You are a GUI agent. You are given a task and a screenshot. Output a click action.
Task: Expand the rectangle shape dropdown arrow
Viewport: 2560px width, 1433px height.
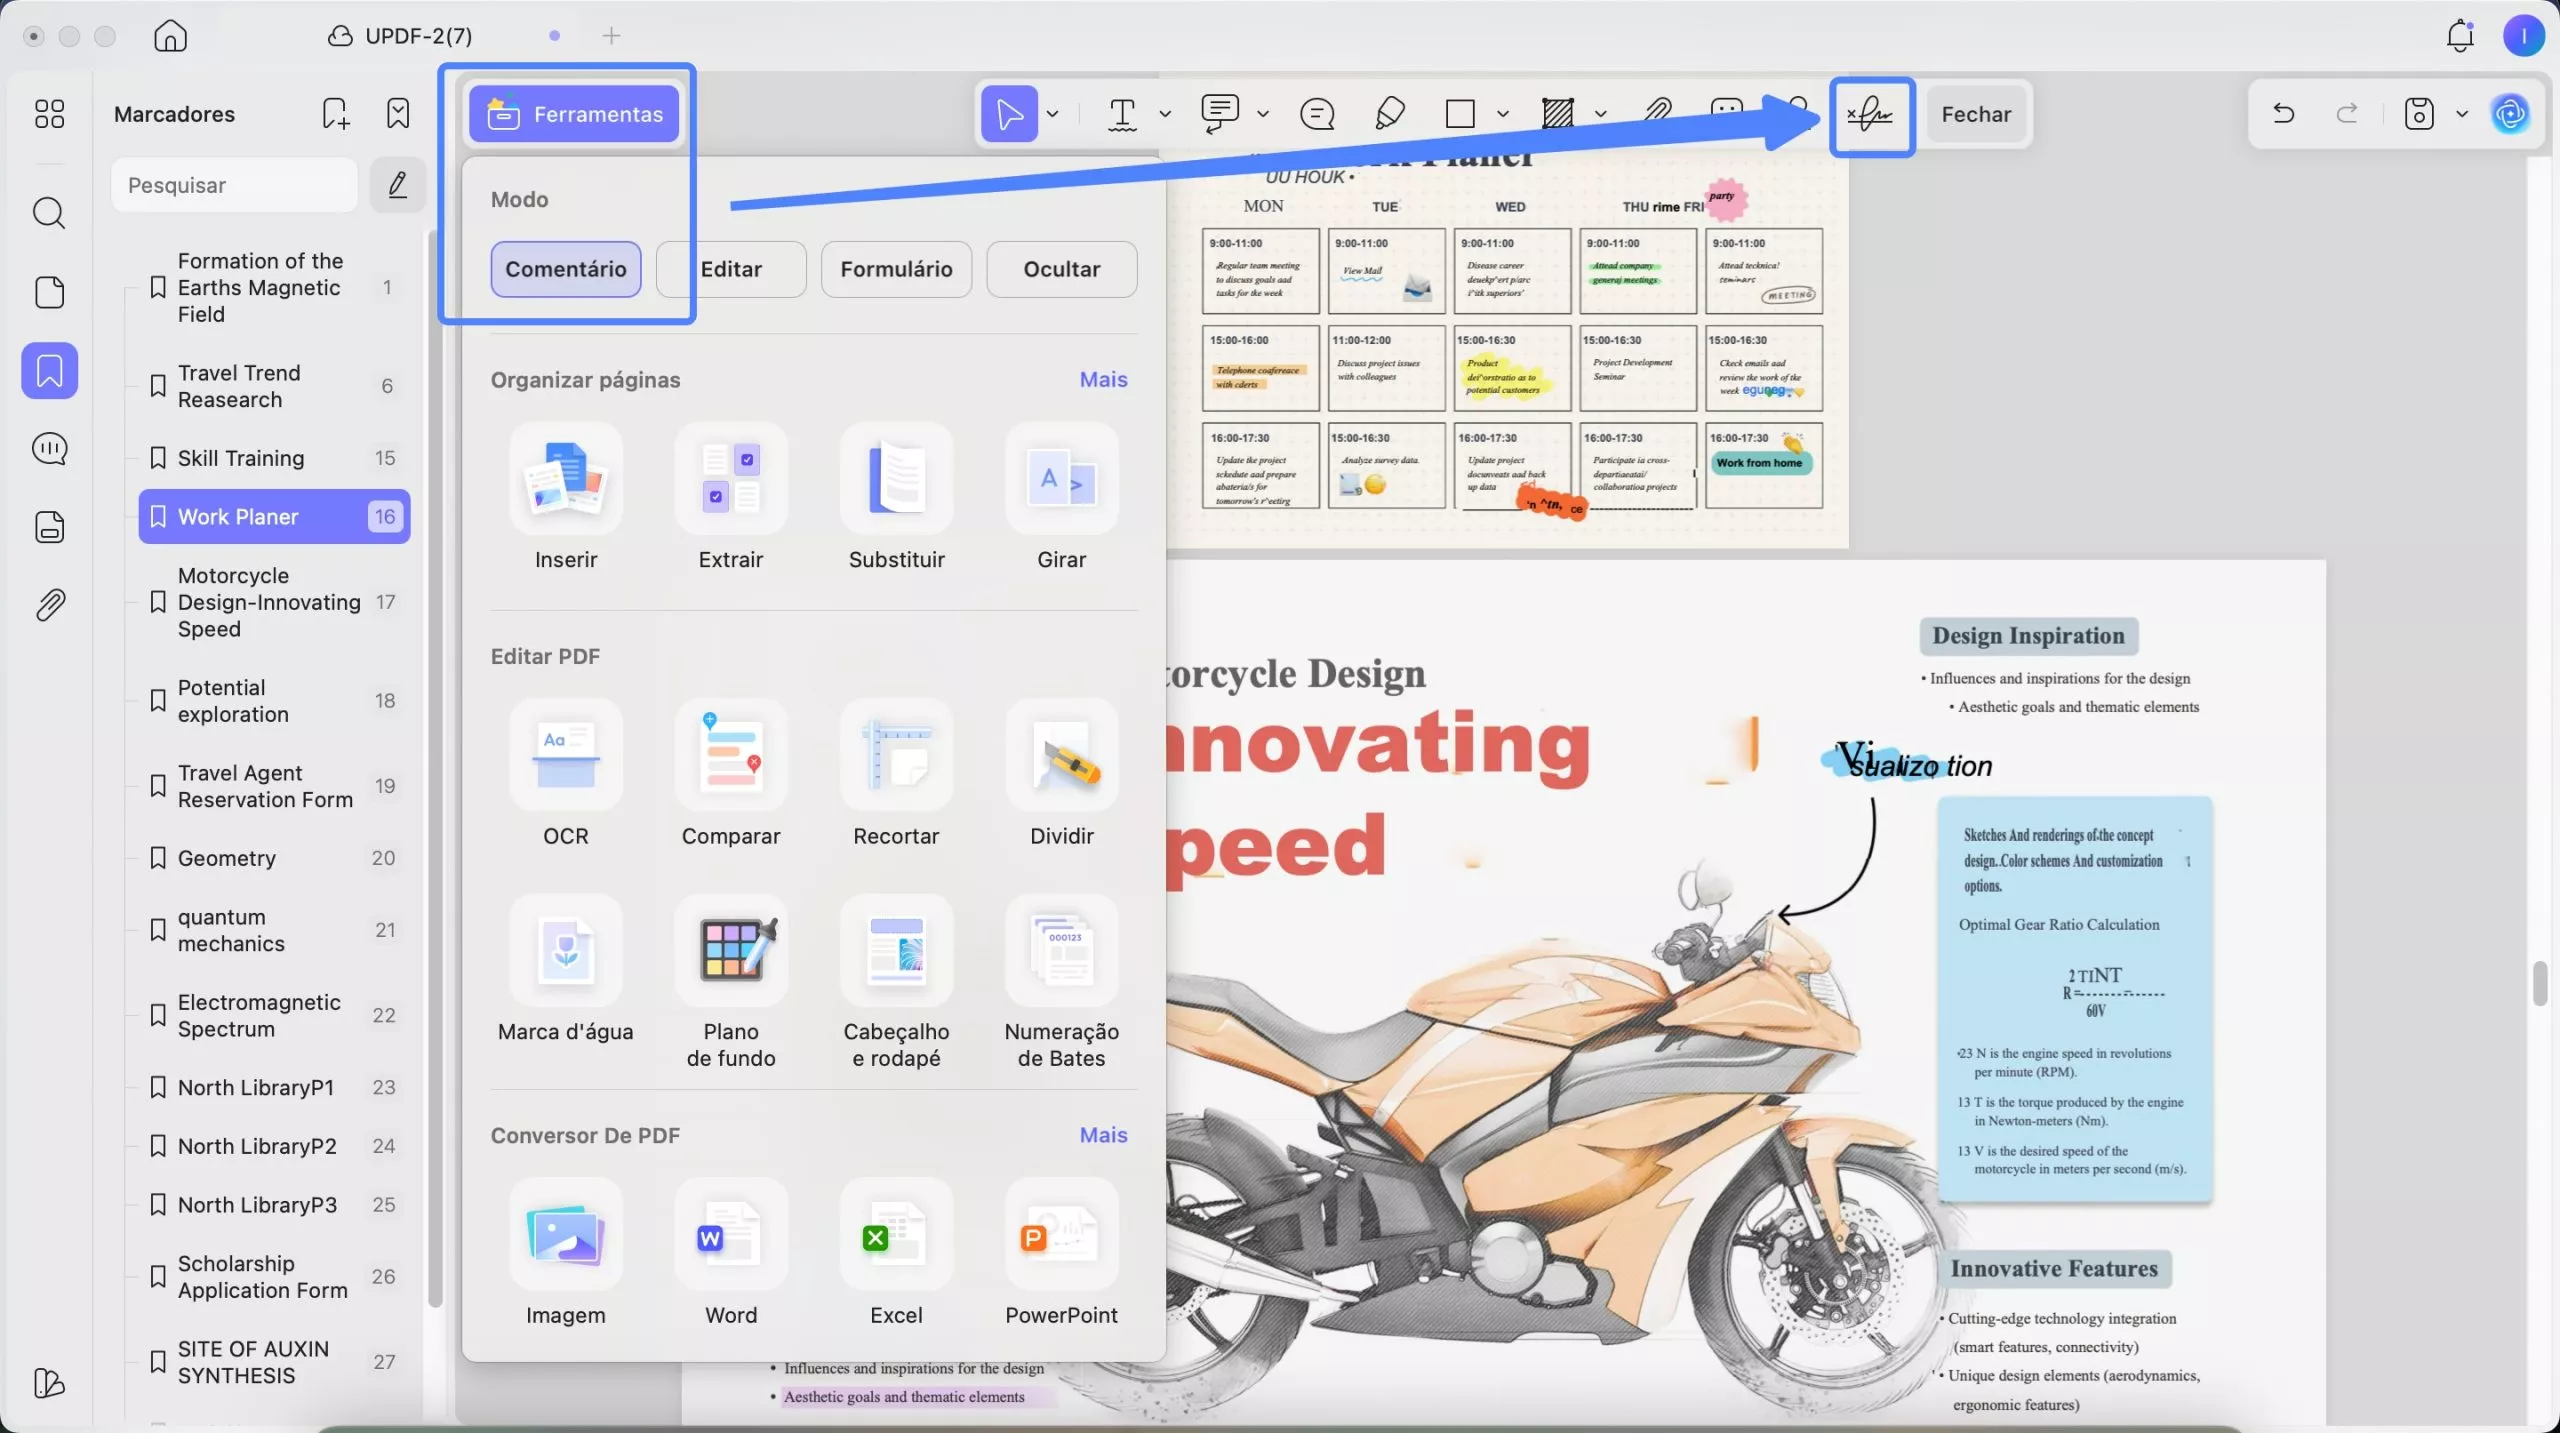pos(1503,114)
